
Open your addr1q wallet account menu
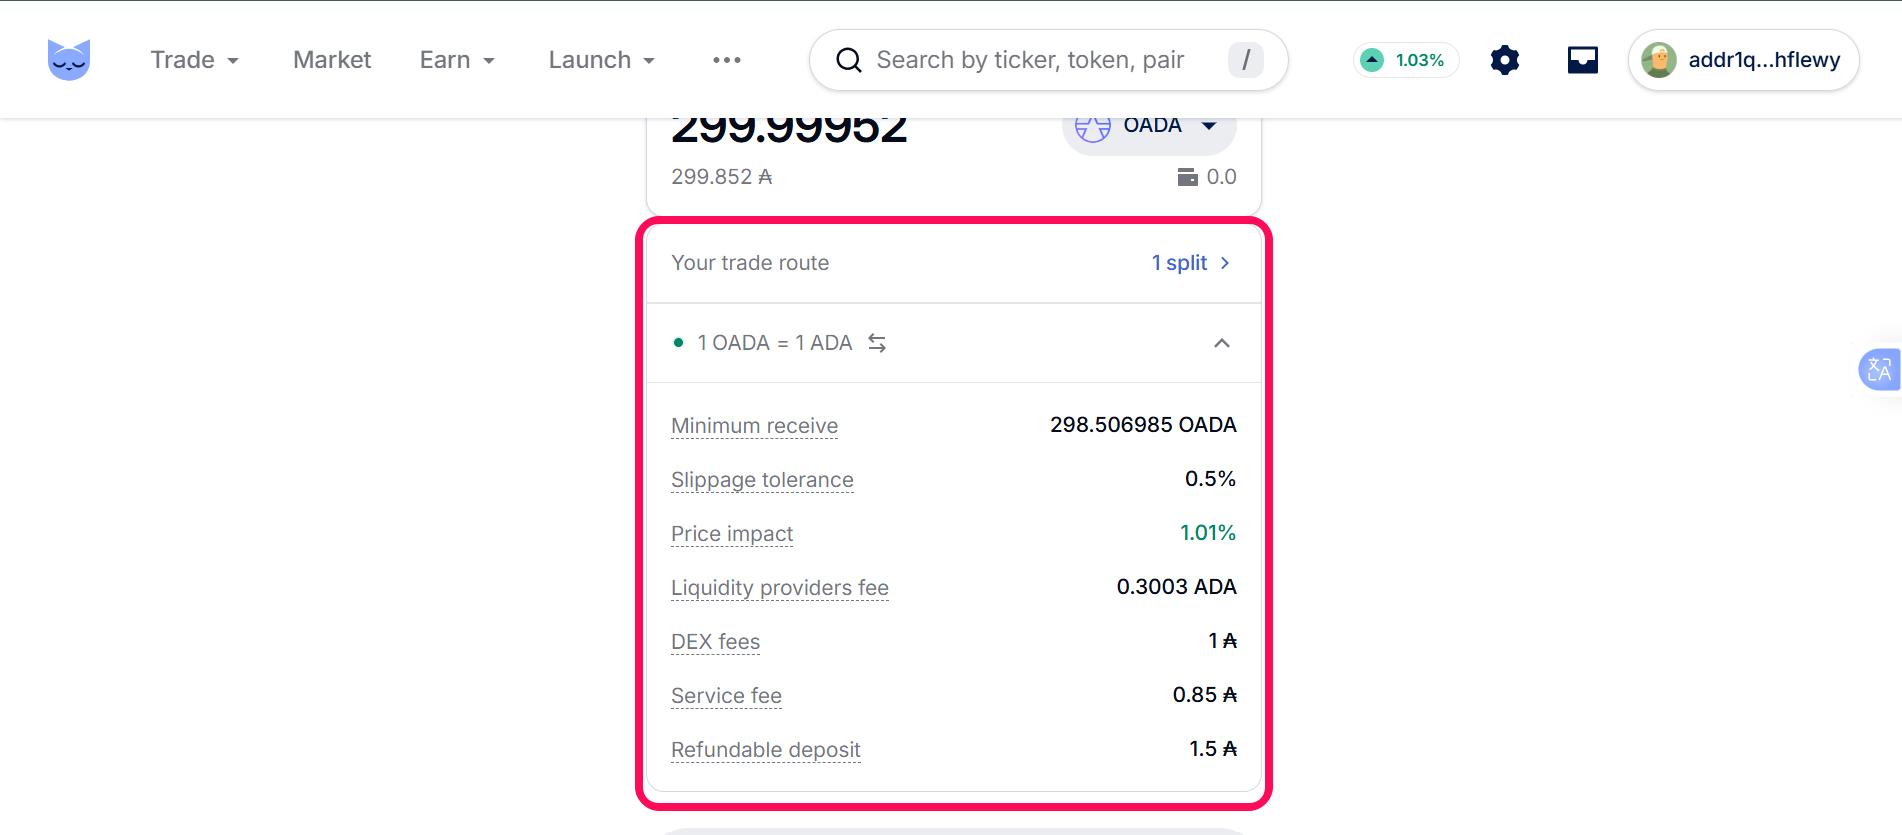[1743, 60]
